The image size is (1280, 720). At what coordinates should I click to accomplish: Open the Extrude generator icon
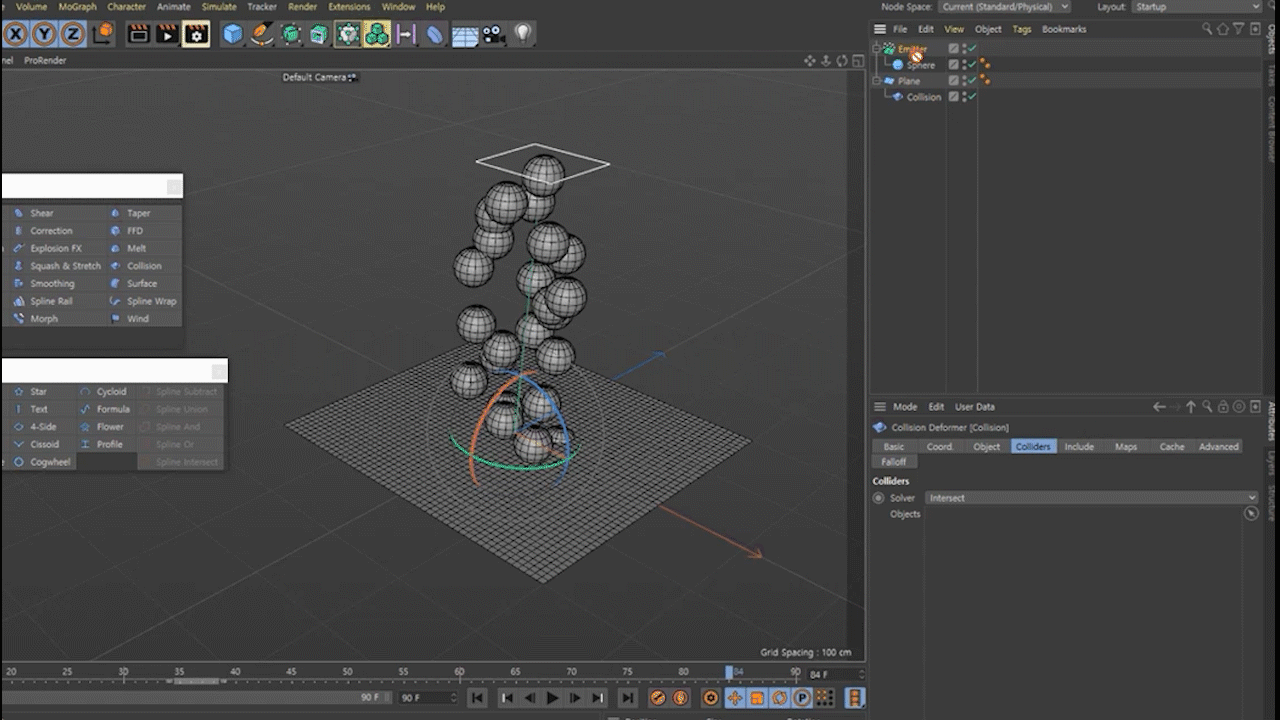319,35
